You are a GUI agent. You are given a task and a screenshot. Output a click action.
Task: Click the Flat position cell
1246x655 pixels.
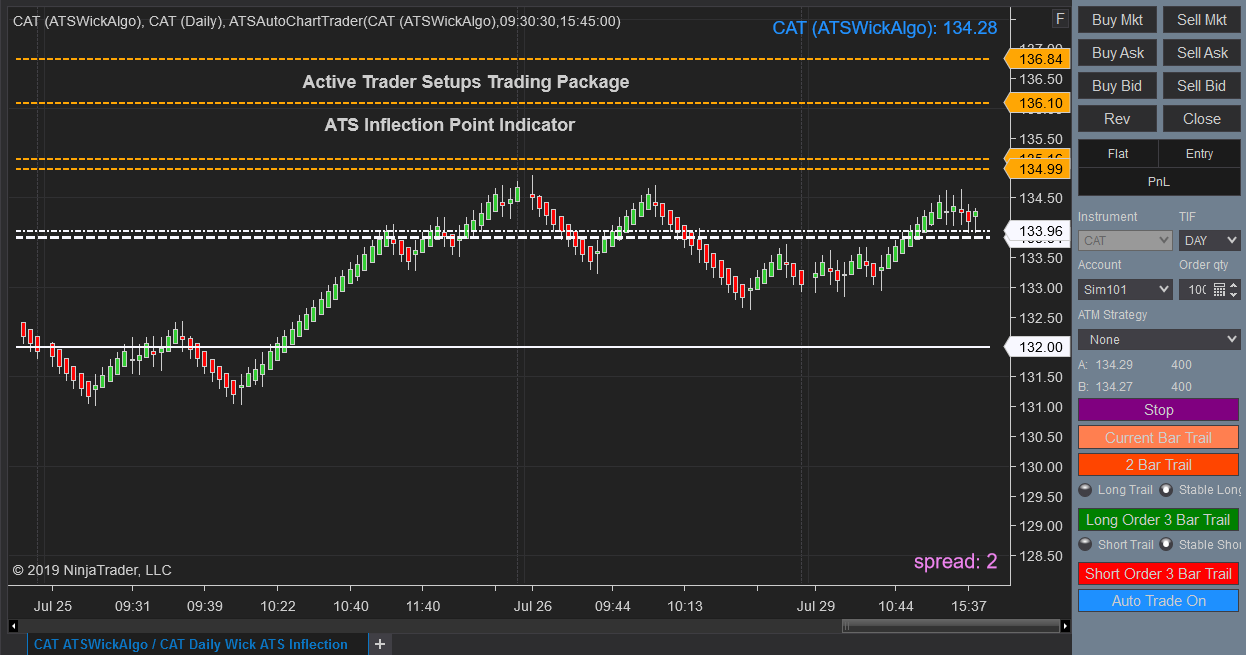[x=1118, y=154]
